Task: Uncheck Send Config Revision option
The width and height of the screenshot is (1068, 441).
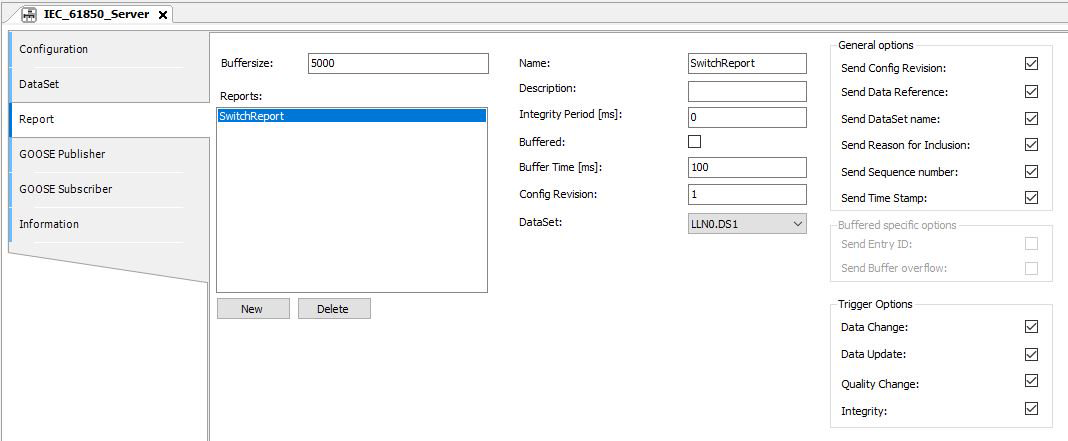Action: coord(1031,64)
